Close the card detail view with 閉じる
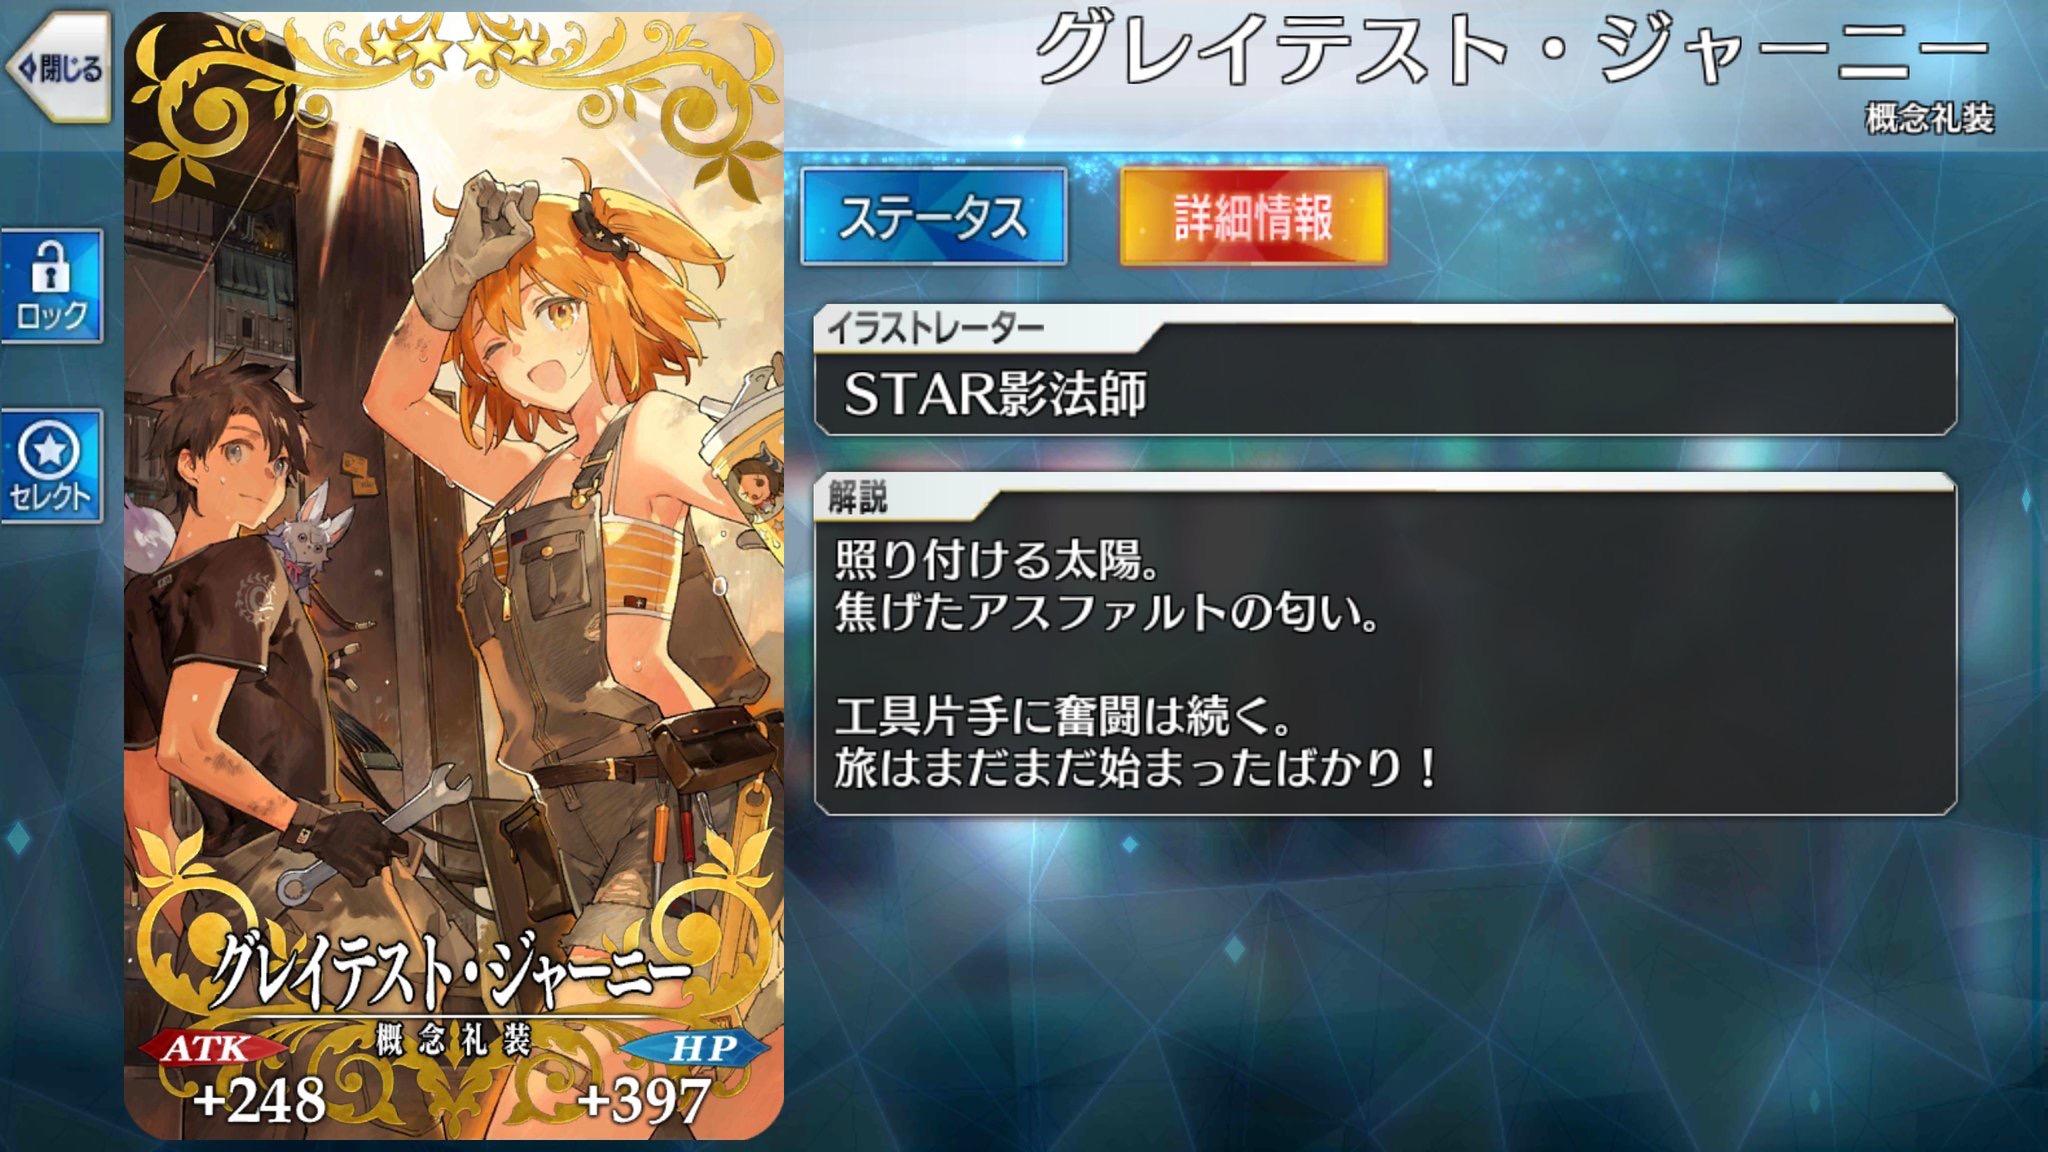2048x1152 pixels. coord(58,68)
